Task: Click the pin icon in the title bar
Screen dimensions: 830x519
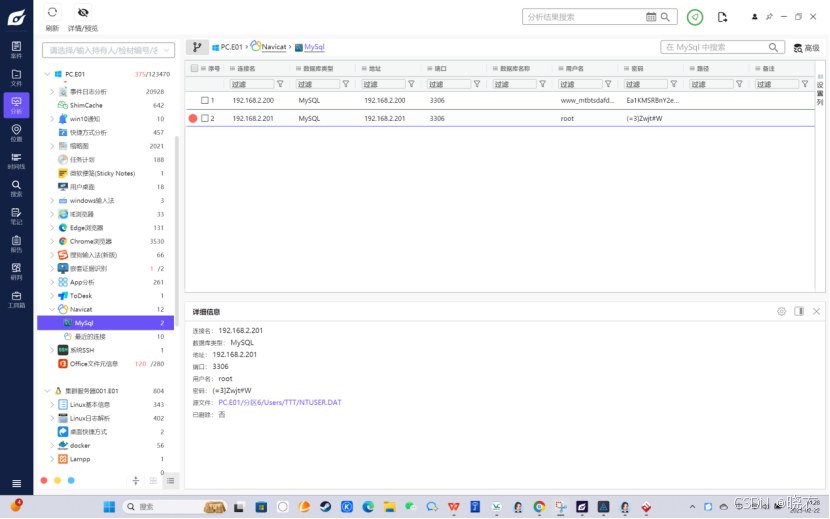Action: [x=769, y=17]
